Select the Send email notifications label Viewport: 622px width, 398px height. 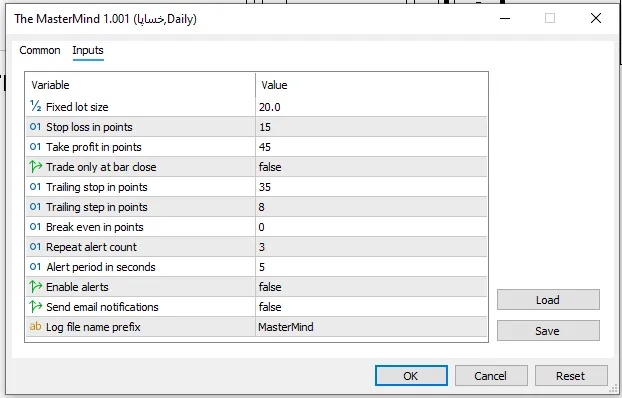click(102, 307)
